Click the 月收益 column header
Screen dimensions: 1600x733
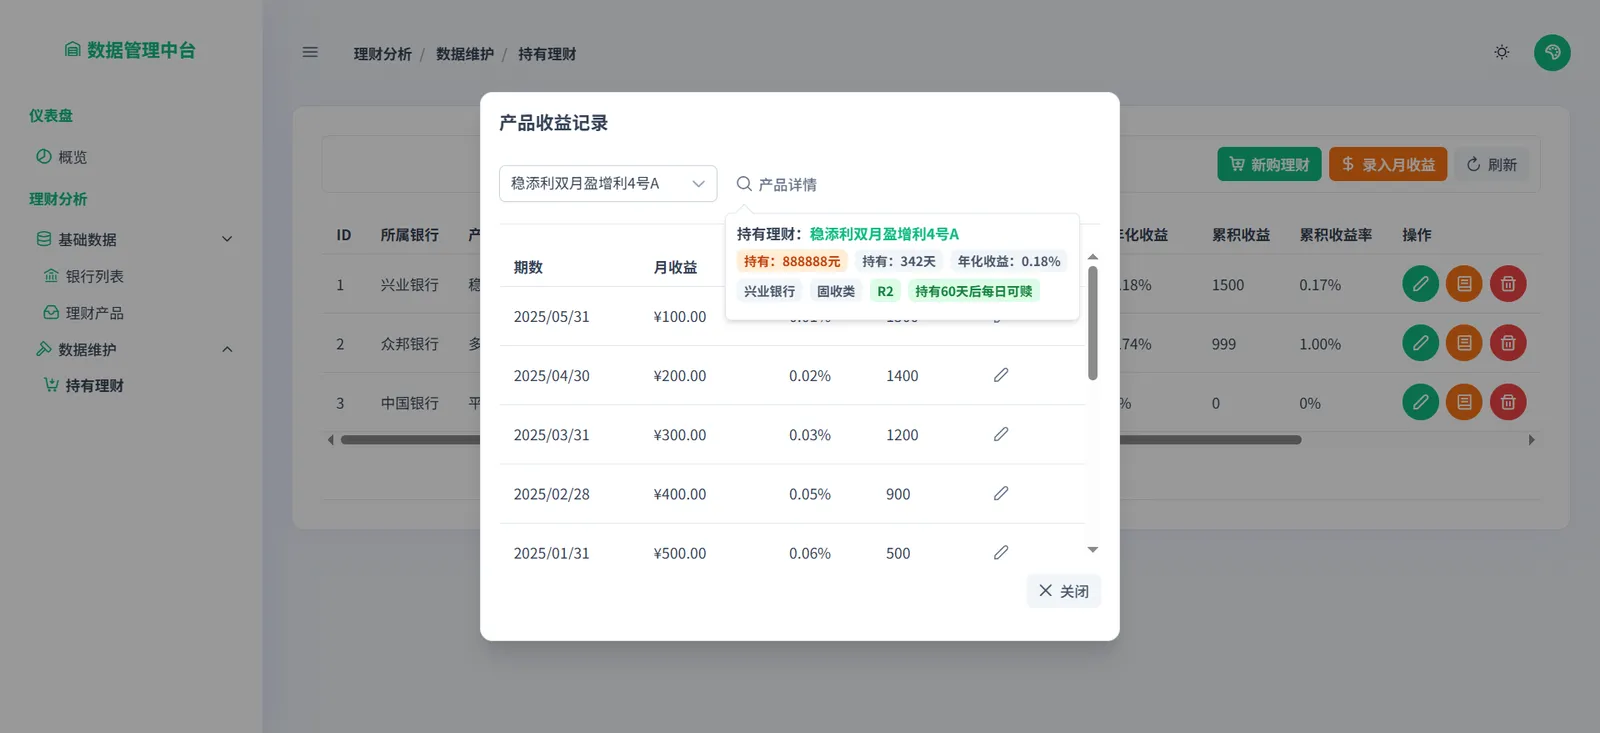pos(675,267)
